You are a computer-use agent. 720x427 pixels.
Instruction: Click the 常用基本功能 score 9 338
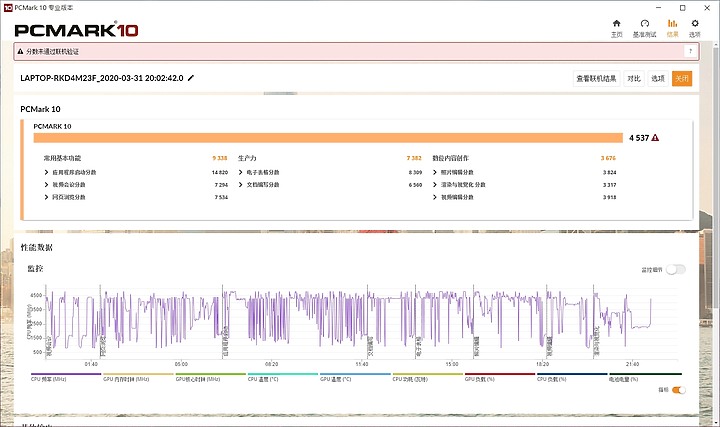click(x=220, y=158)
